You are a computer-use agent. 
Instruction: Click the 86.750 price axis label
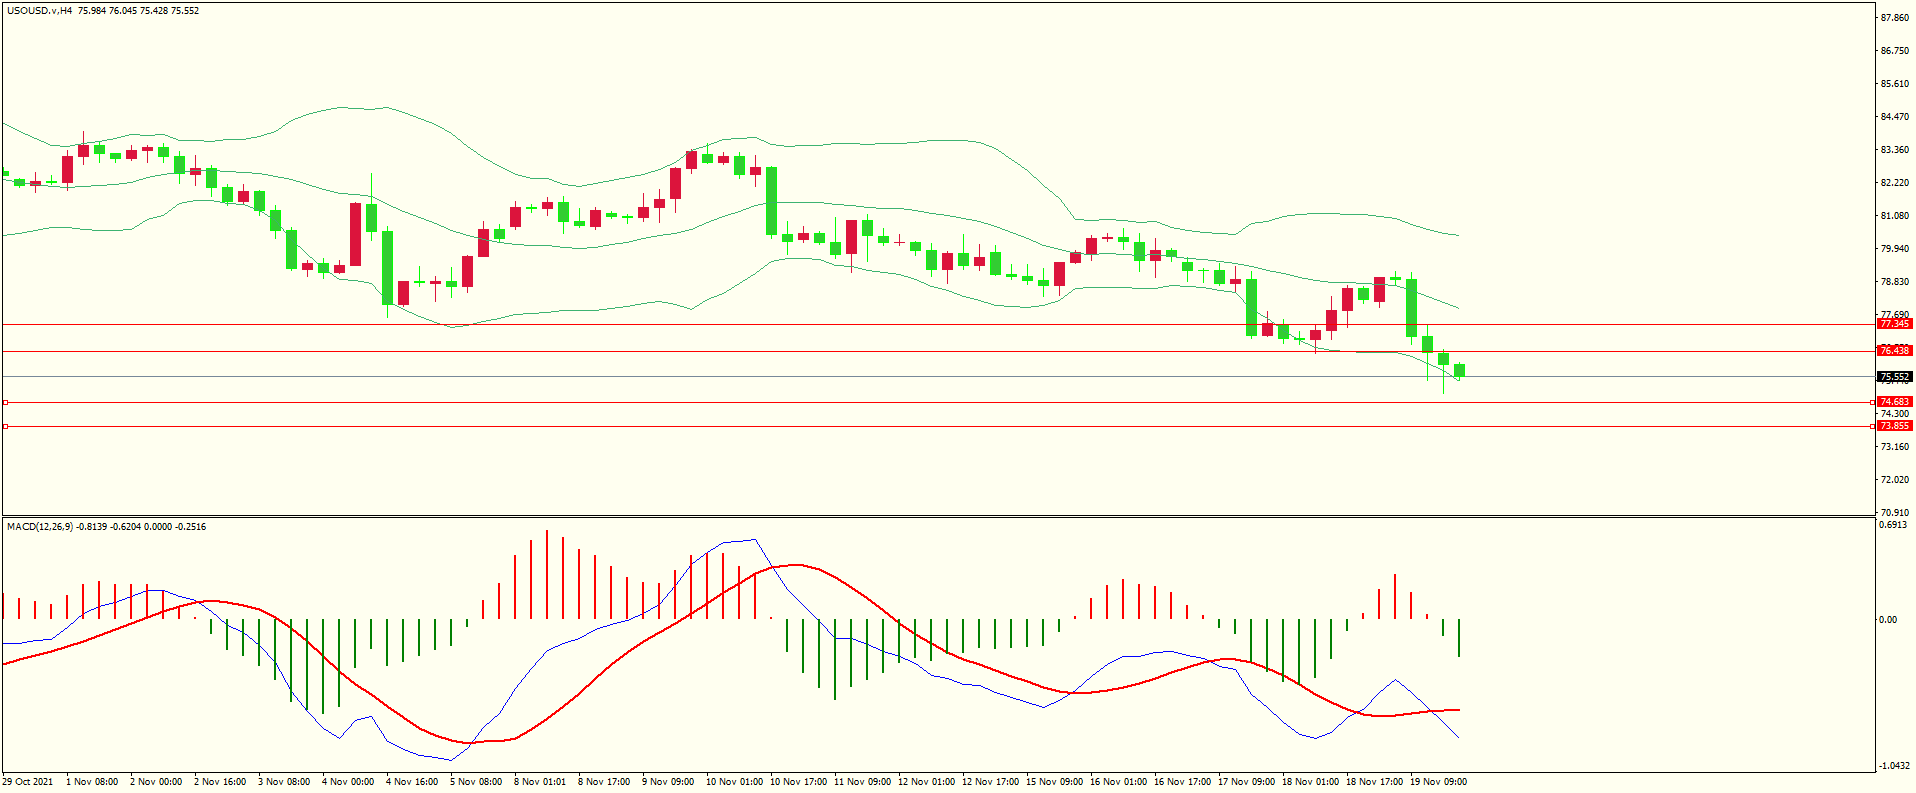coord(1895,51)
